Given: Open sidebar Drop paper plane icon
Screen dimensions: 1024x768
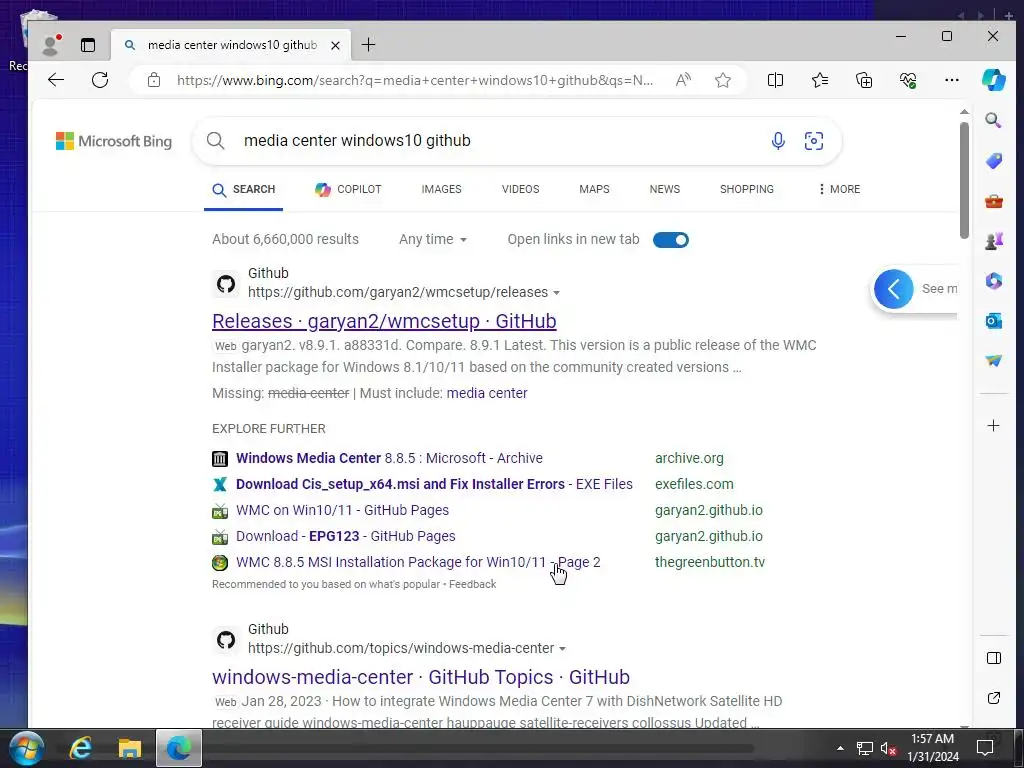Looking at the screenshot, I should 993,360.
